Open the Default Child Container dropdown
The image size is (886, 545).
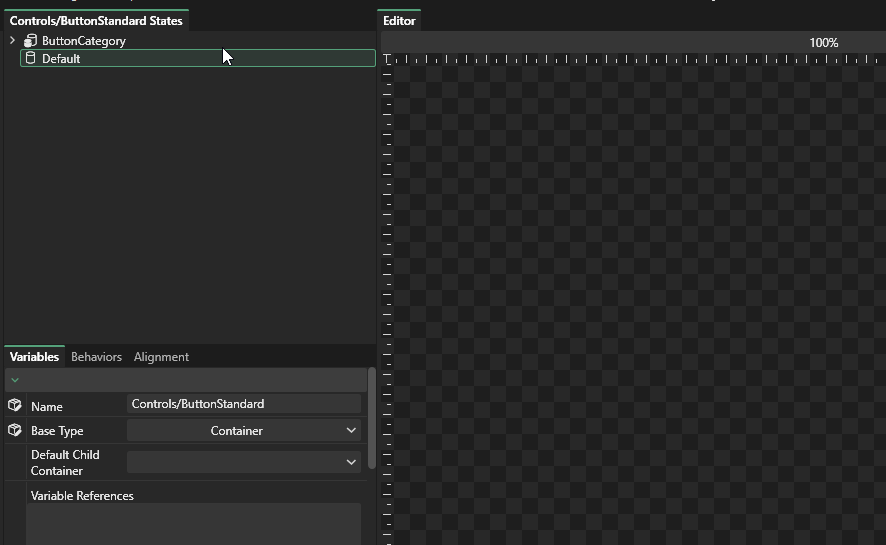243,462
